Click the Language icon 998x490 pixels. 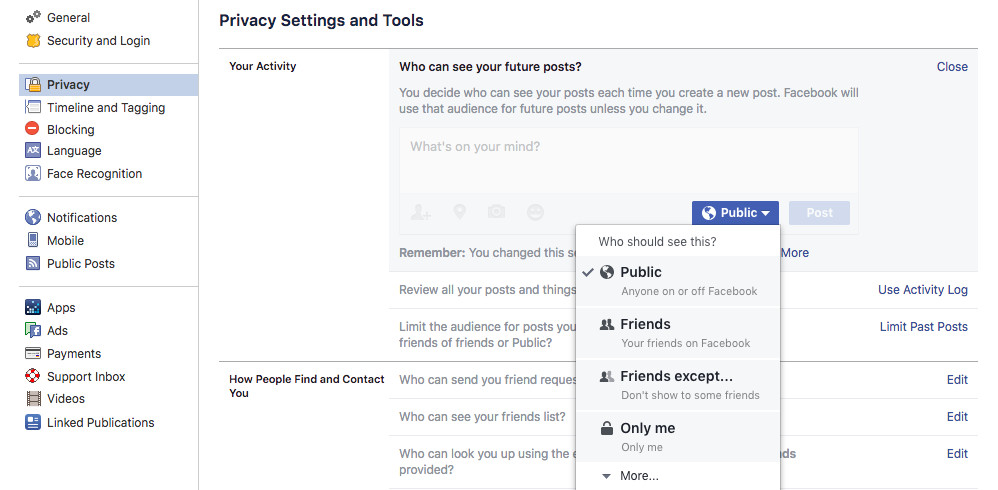click(x=32, y=150)
